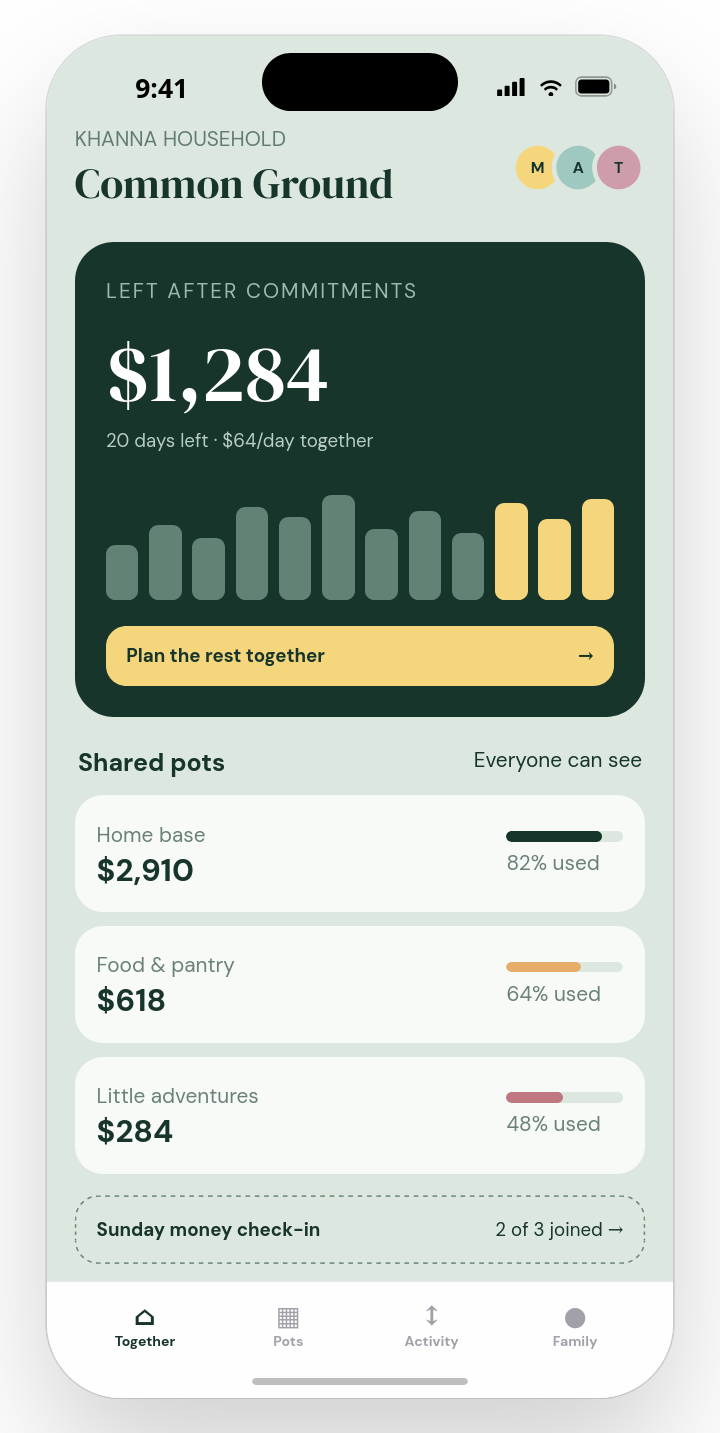
Task: Open the Home base pot card
Action: pos(360,854)
